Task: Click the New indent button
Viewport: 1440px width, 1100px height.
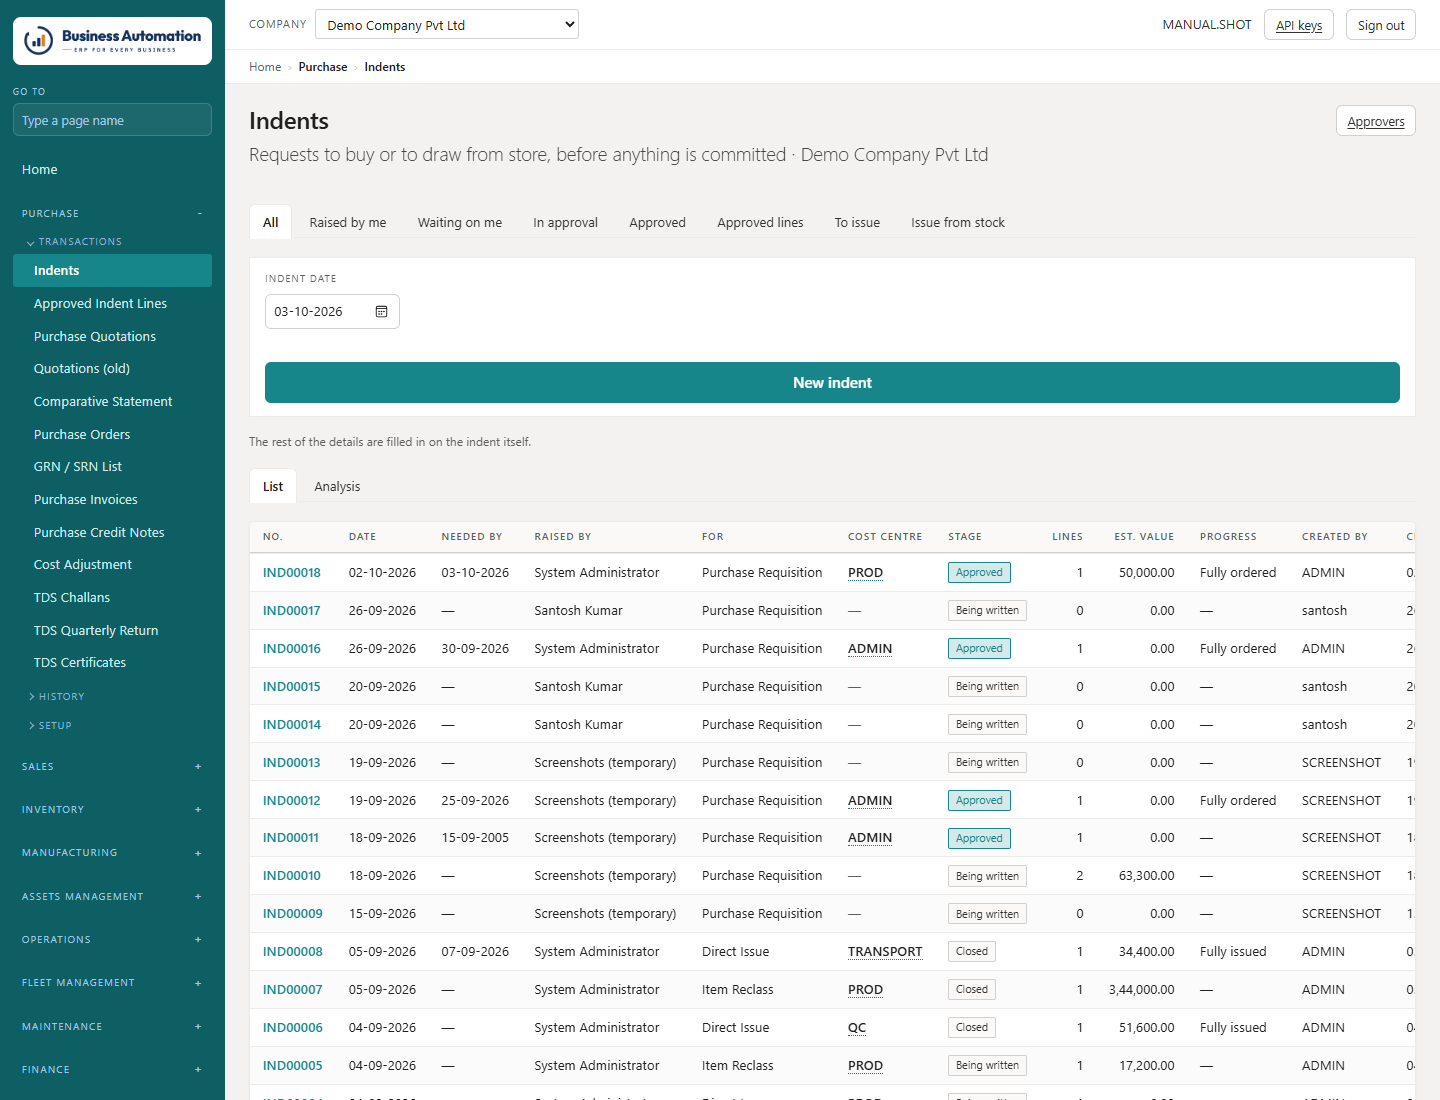Action: tap(832, 383)
